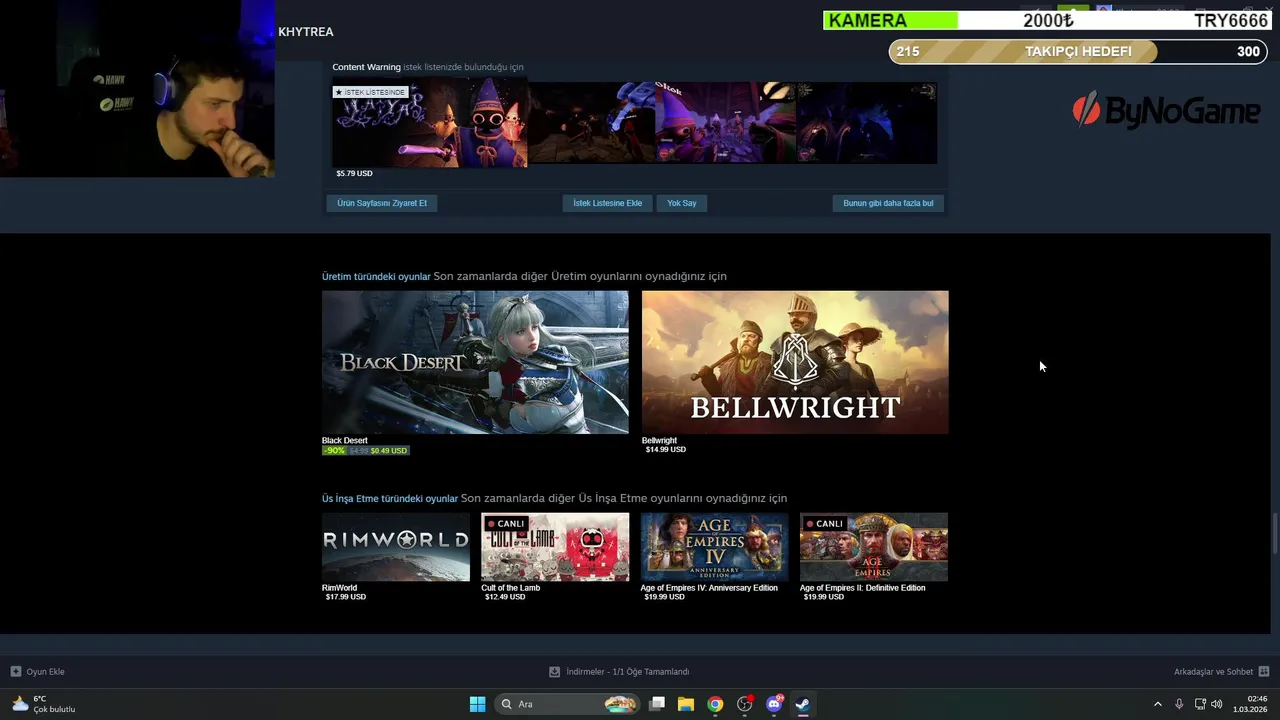1280x720 pixels.
Task: Open Content Warning main capsule image
Action: tap(430, 123)
